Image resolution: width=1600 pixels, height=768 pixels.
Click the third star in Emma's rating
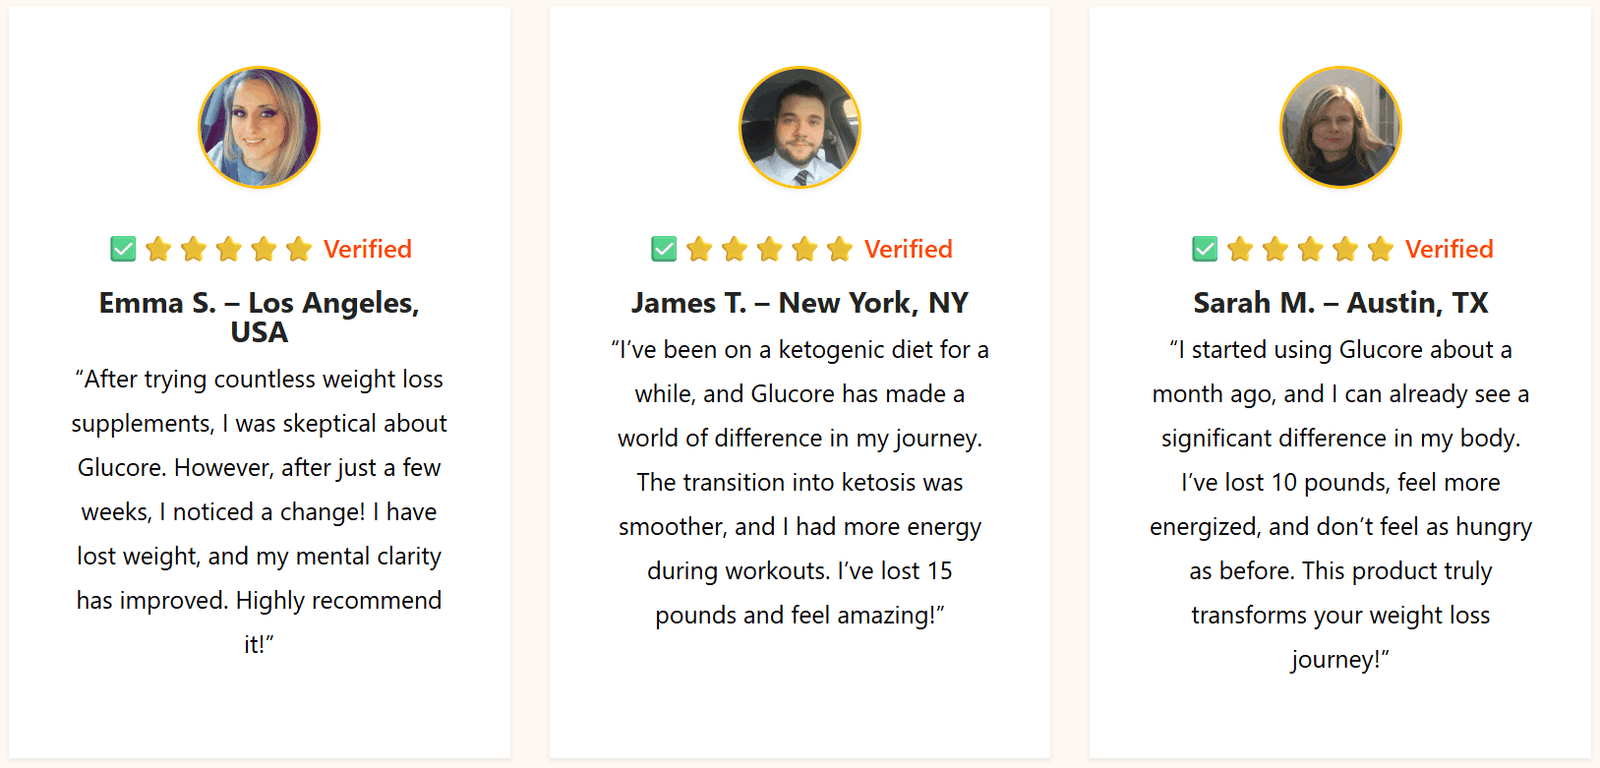[229, 249]
